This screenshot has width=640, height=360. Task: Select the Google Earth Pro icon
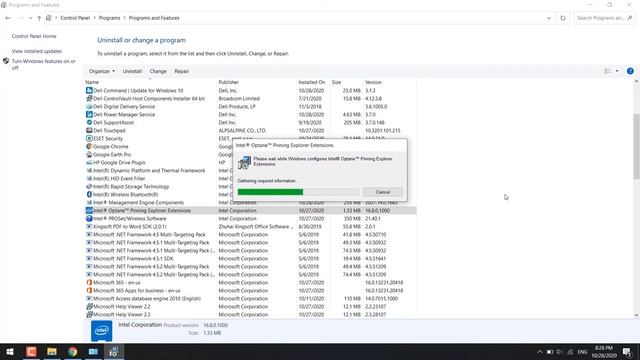tap(89, 154)
